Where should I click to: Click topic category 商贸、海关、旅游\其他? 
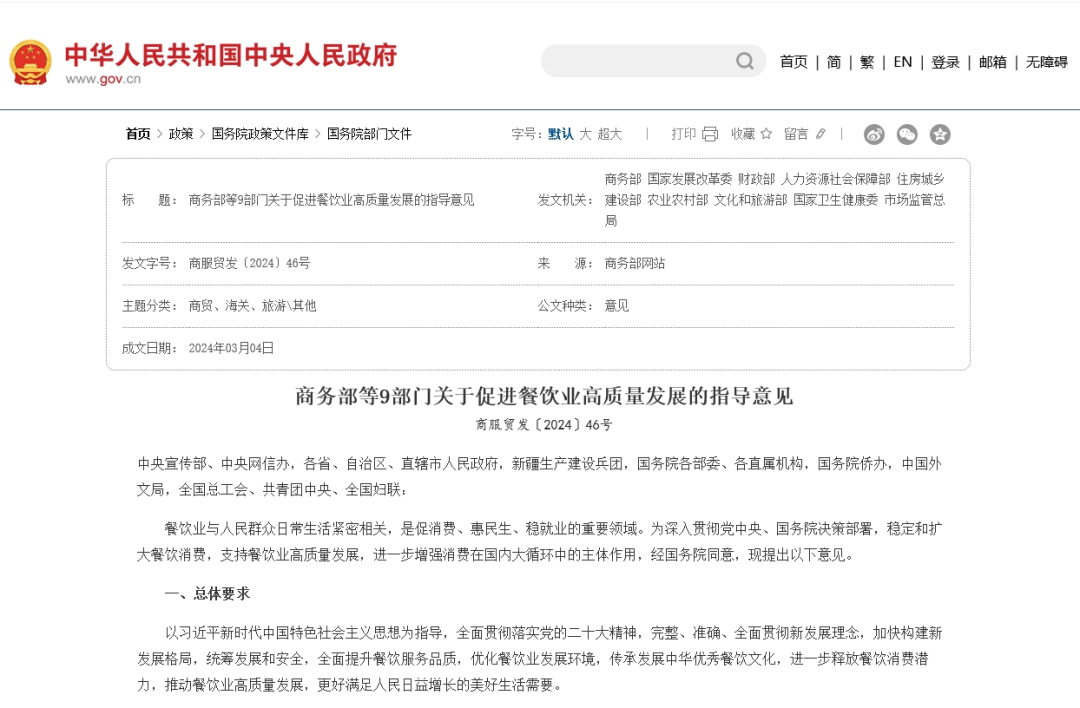tap(252, 306)
